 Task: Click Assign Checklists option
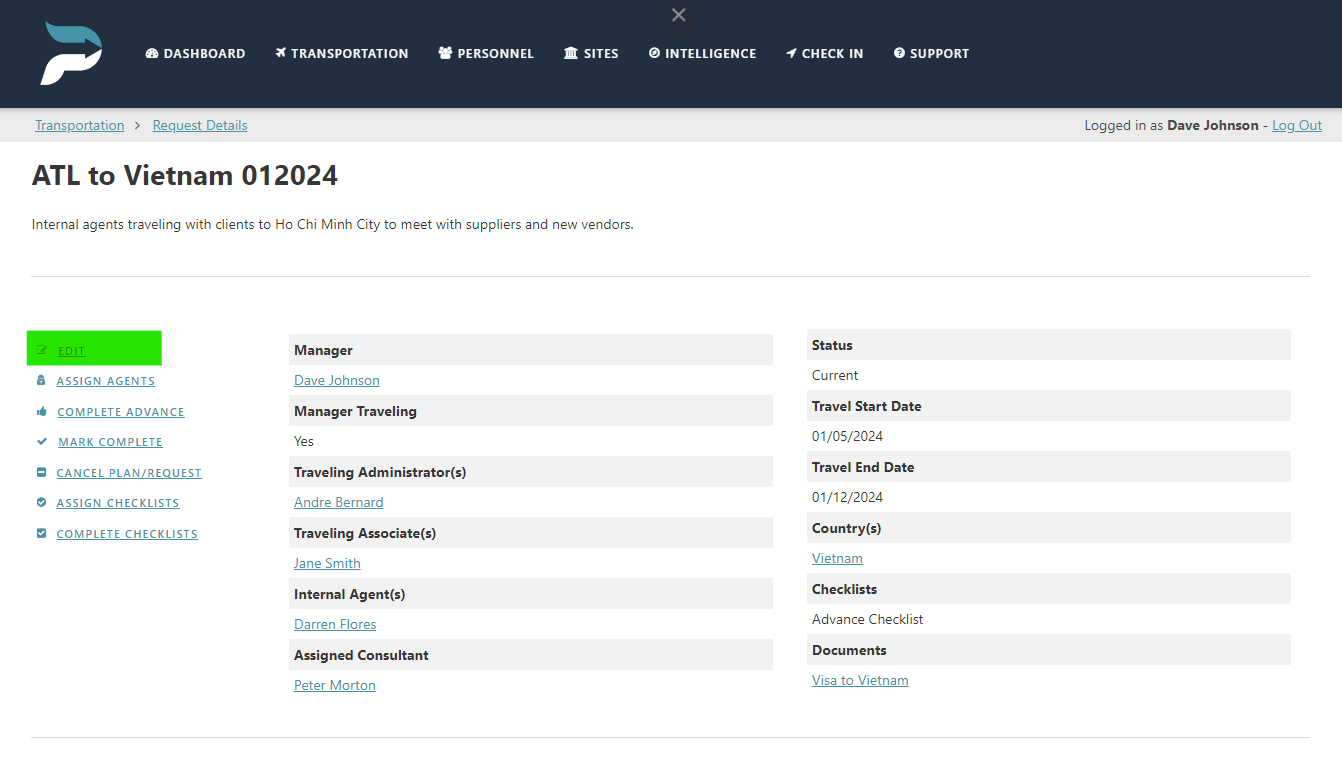[117, 502]
